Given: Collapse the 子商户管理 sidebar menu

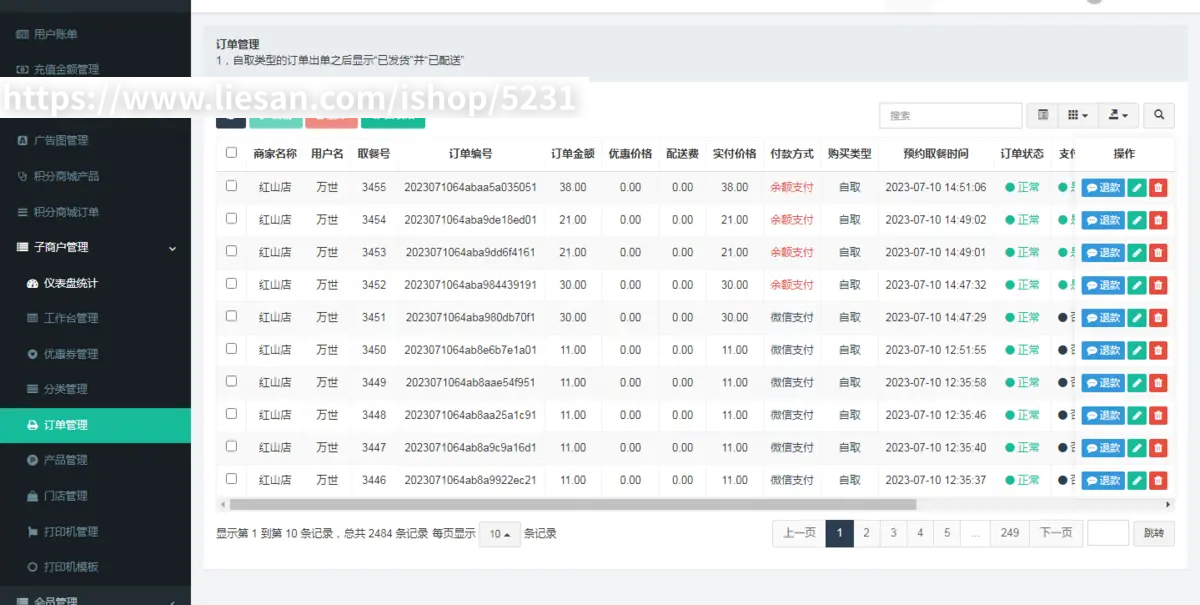Looking at the screenshot, I should 95,247.
